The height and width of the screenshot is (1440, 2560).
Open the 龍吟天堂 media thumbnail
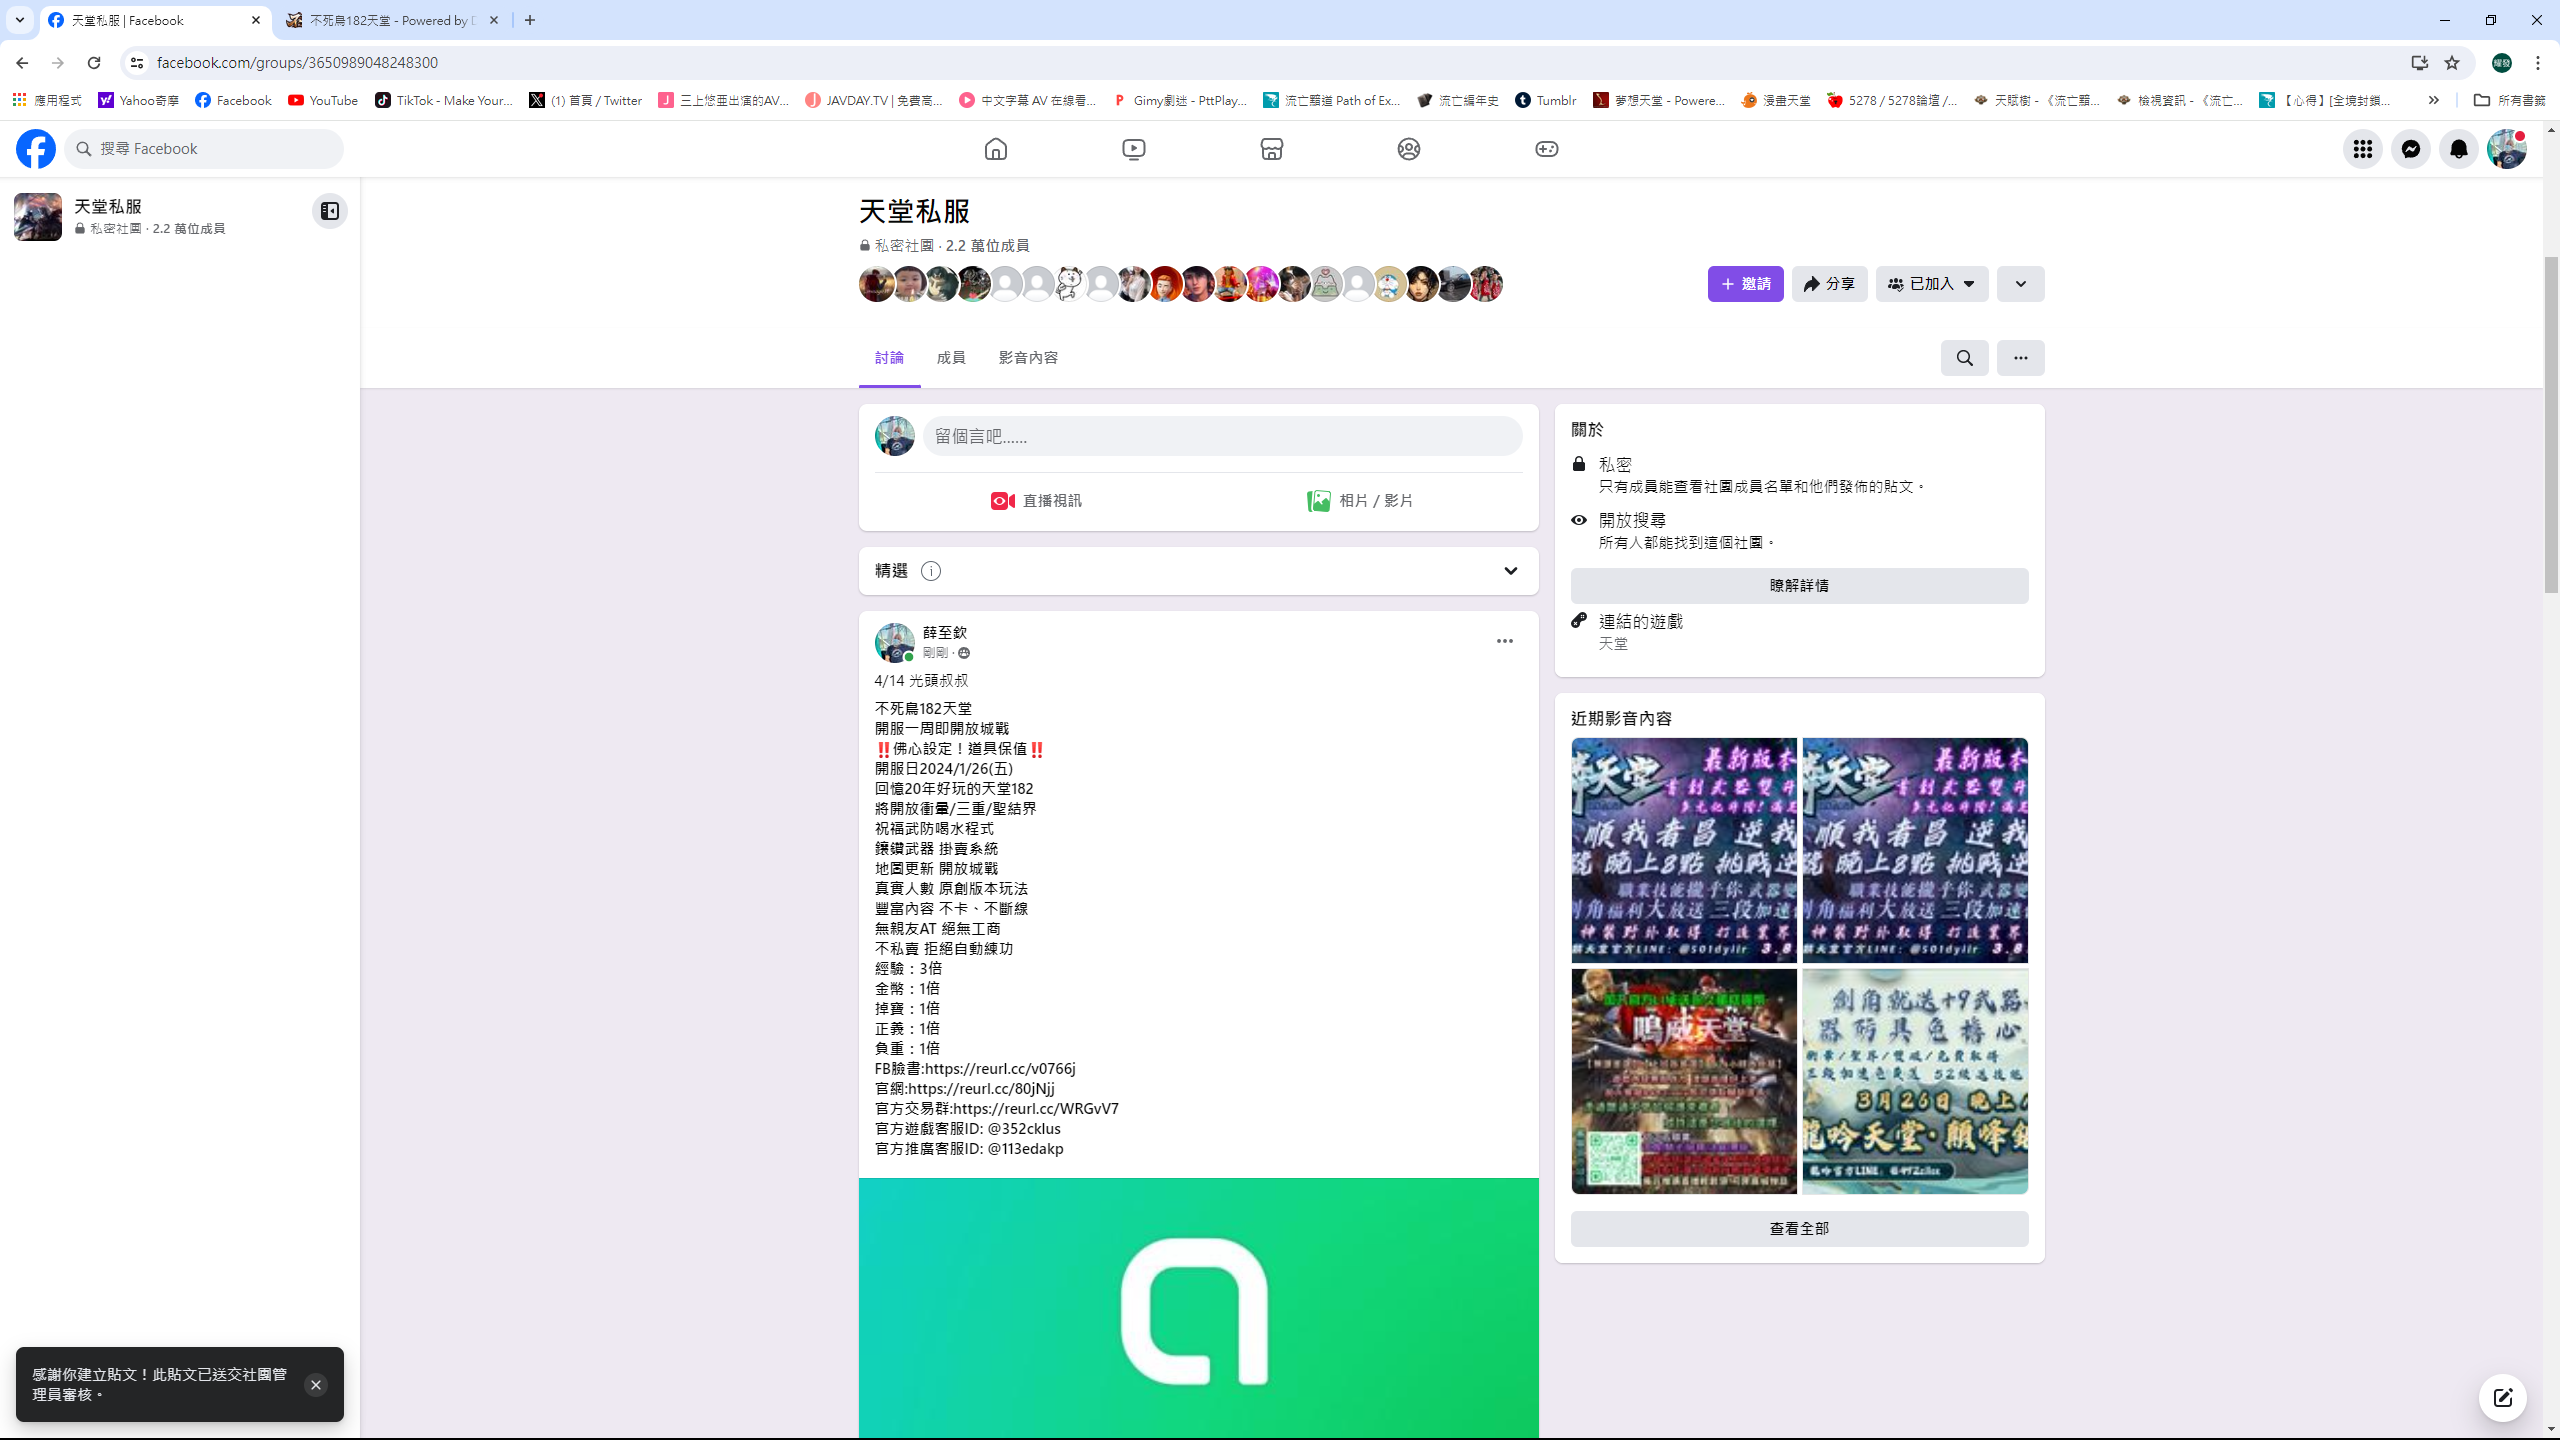[x=1914, y=1081]
